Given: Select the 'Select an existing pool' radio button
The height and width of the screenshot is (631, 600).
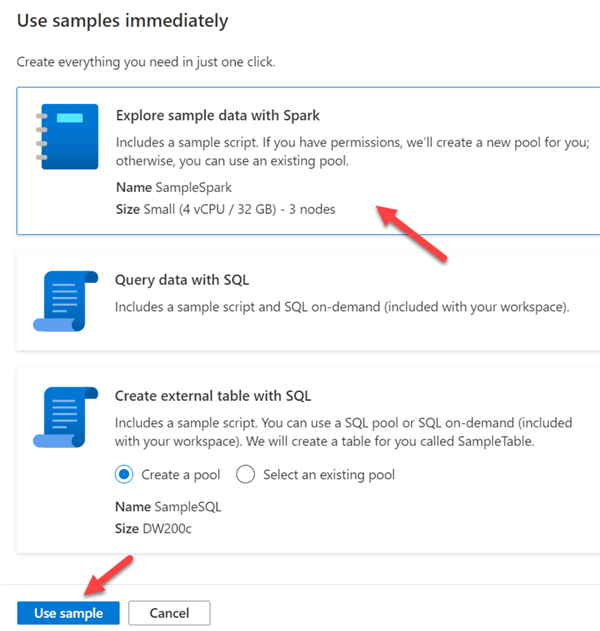Looking at the screenshot, I should [245, 474].
